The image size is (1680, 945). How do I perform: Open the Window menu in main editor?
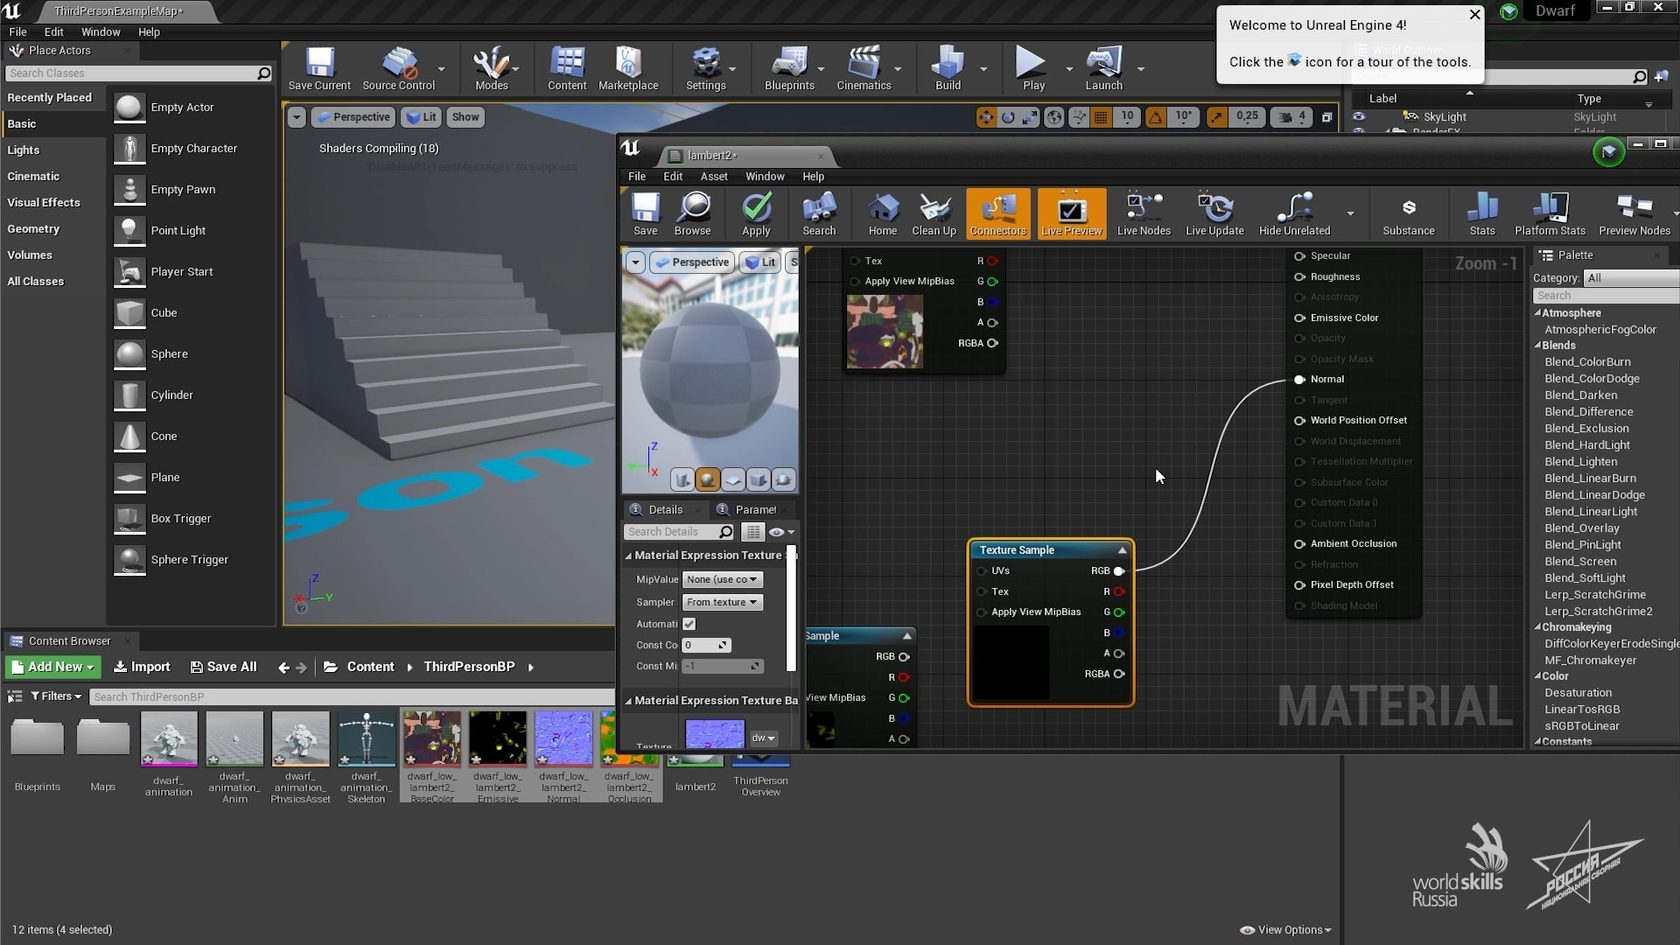point(101,32)
